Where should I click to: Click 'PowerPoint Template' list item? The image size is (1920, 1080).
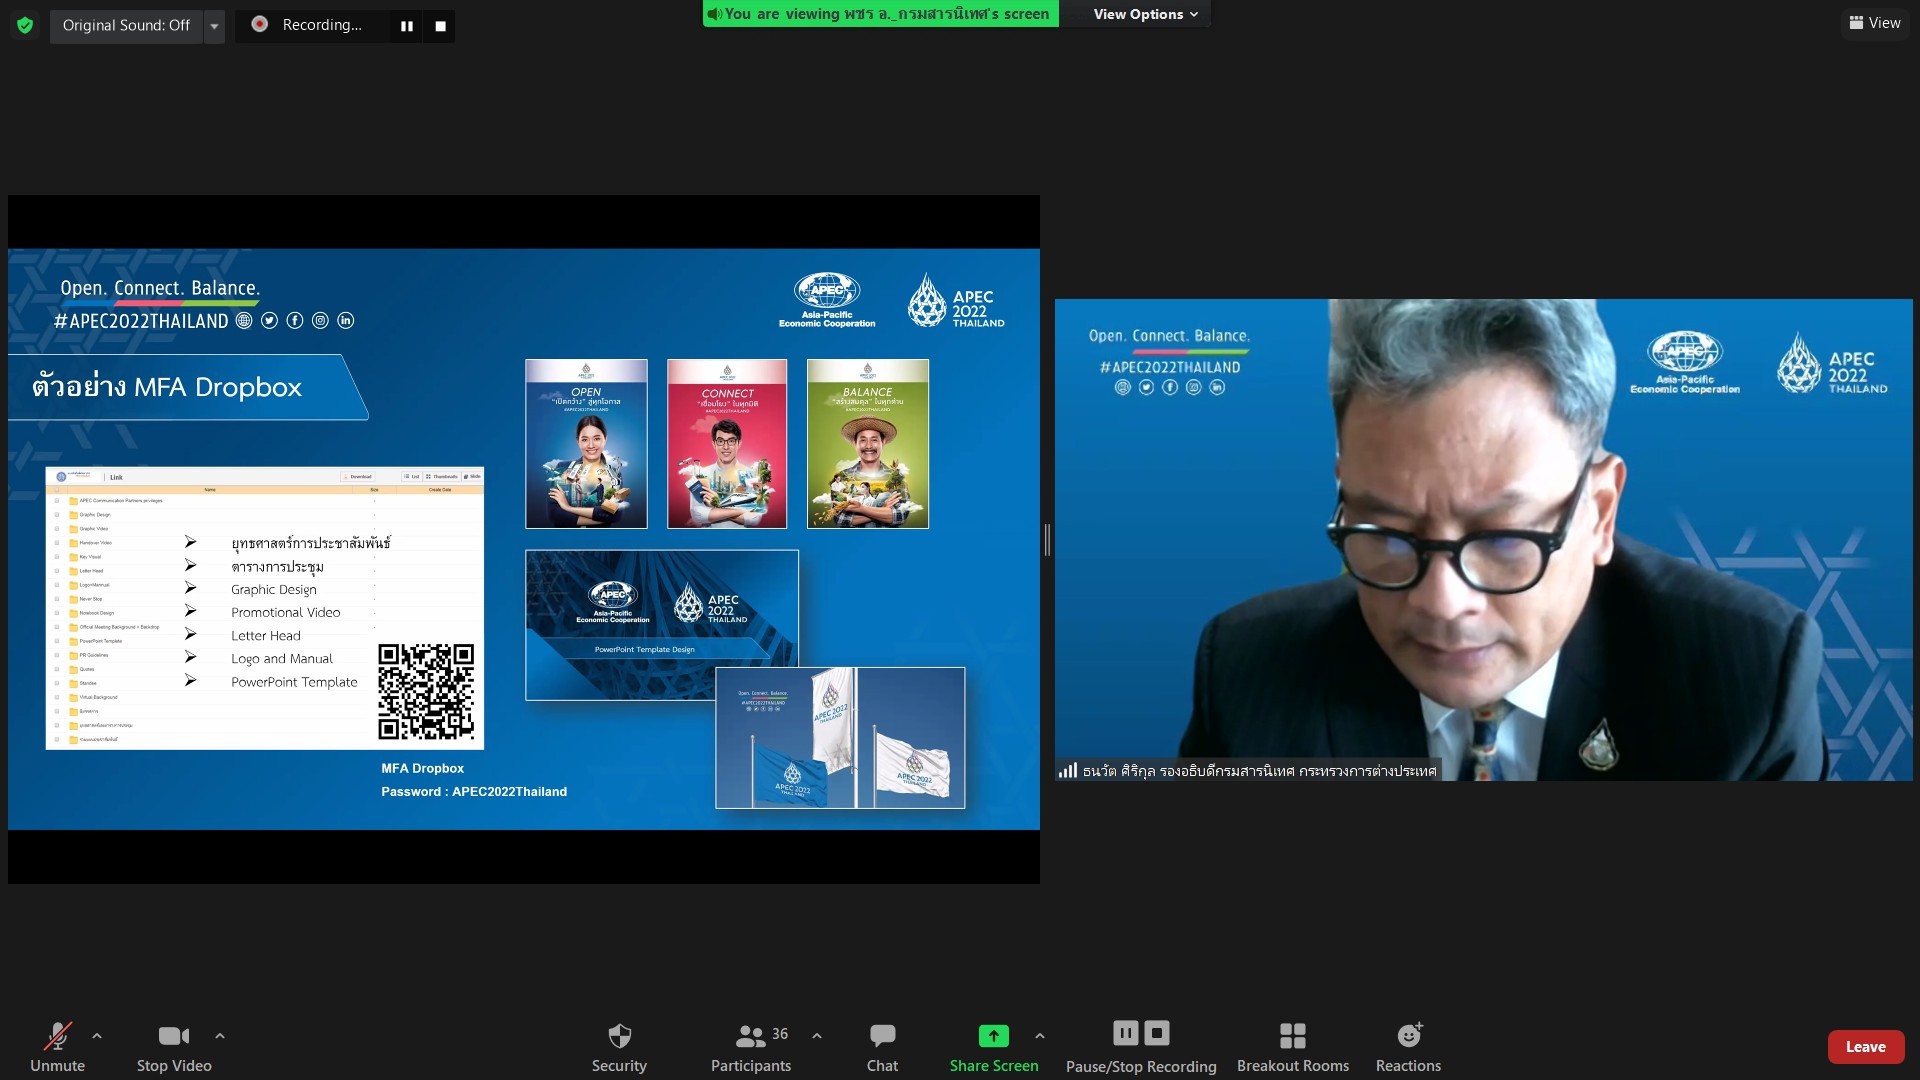coord(294,681)
